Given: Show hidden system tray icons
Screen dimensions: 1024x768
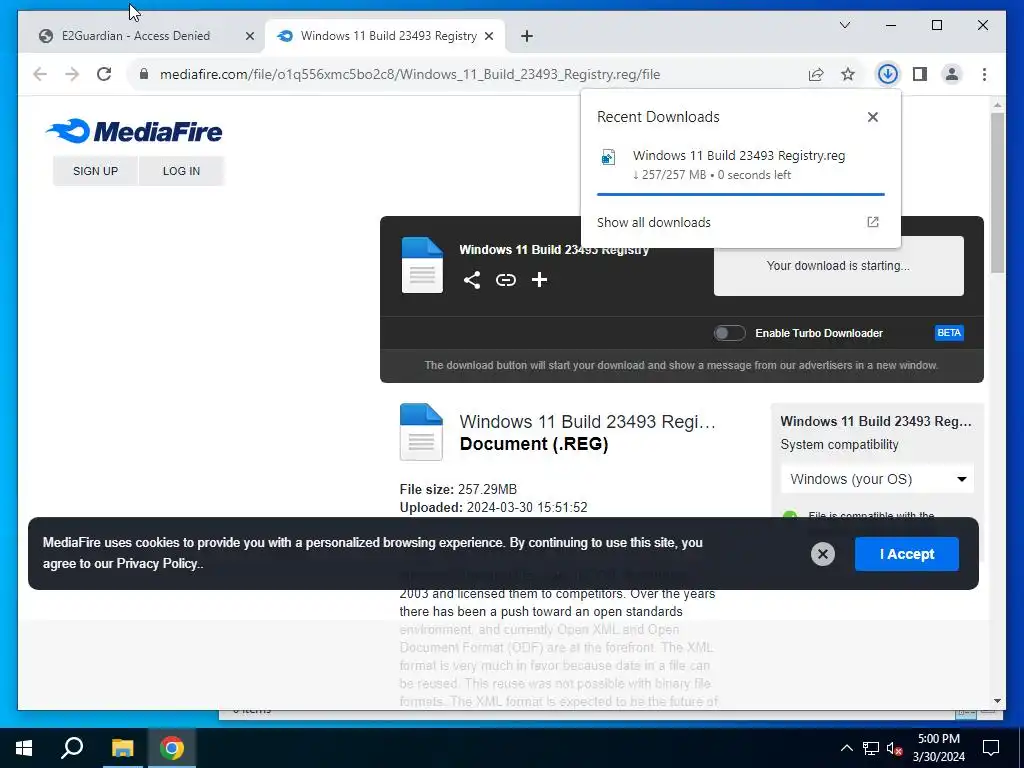Looking at the screenshot, I should tap(846, 748).
